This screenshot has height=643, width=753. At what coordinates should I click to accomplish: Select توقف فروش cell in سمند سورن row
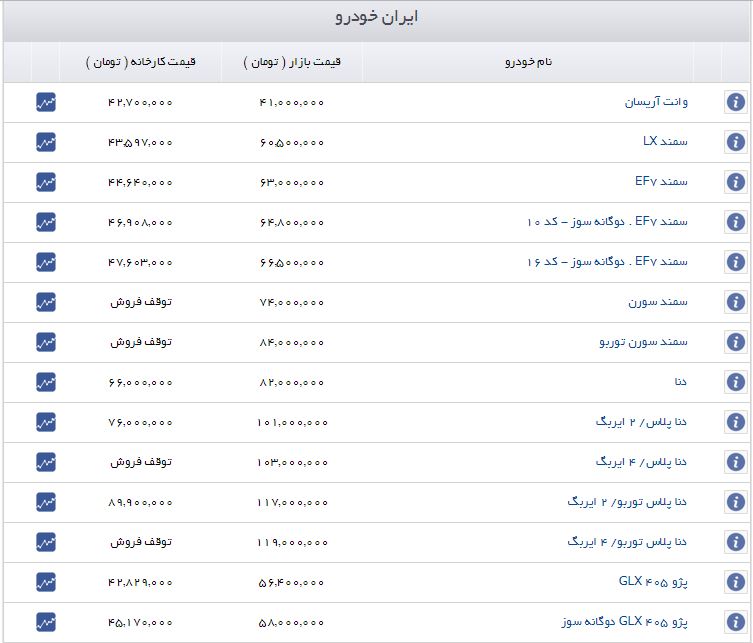(x=141, y=302)
